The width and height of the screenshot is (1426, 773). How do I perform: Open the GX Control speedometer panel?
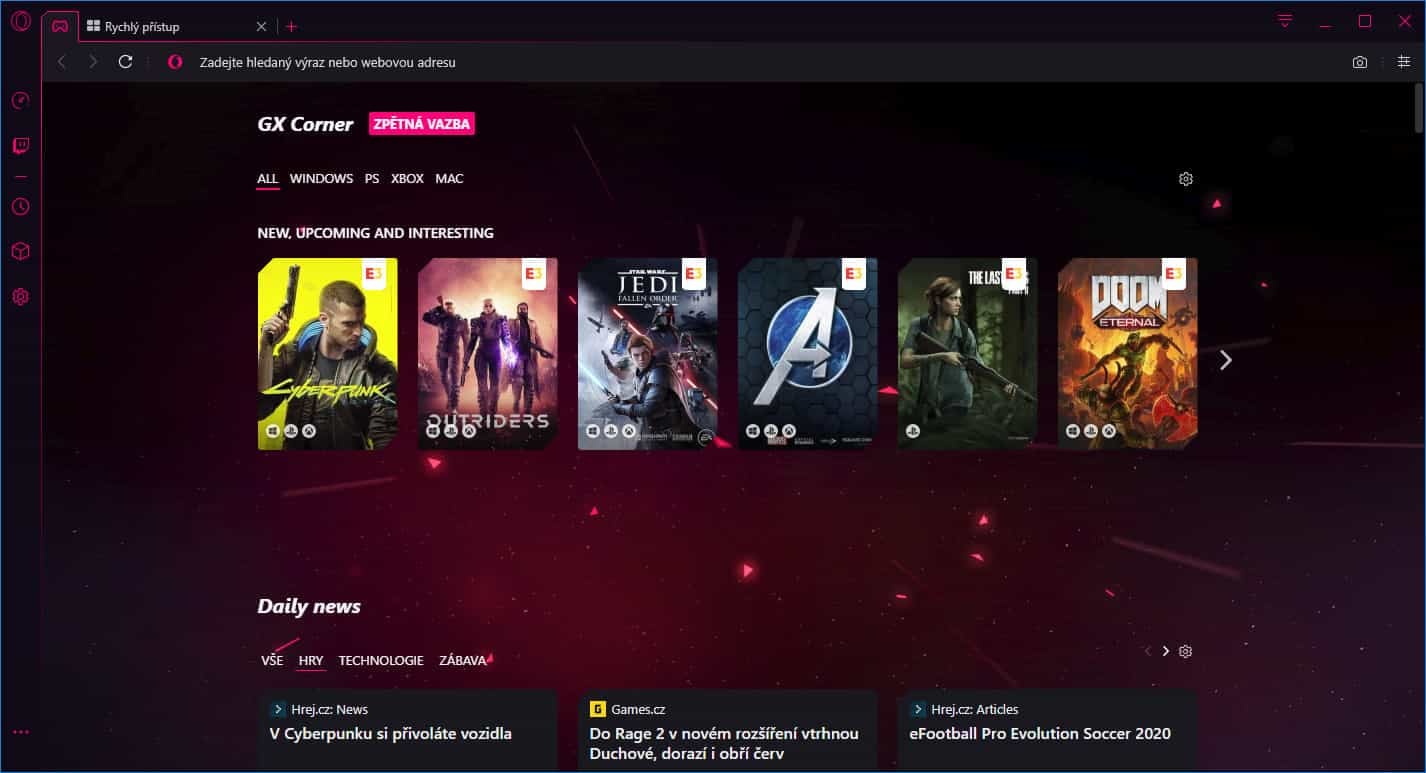point(20,100)
